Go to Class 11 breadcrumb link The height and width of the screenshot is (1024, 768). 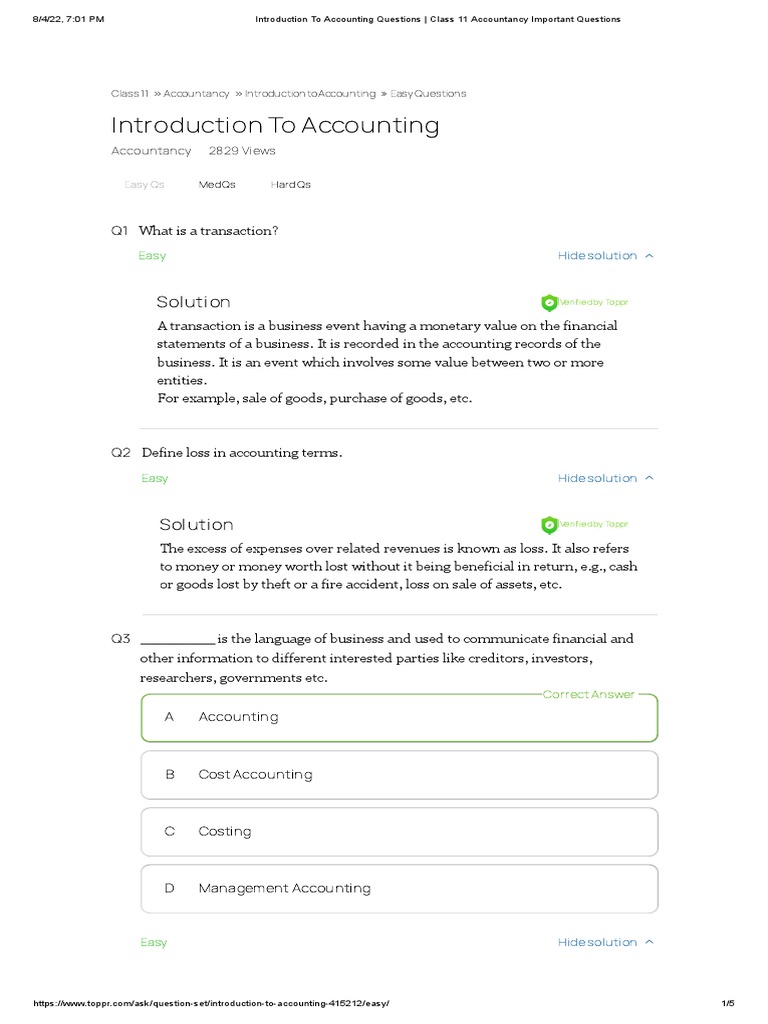130,94
